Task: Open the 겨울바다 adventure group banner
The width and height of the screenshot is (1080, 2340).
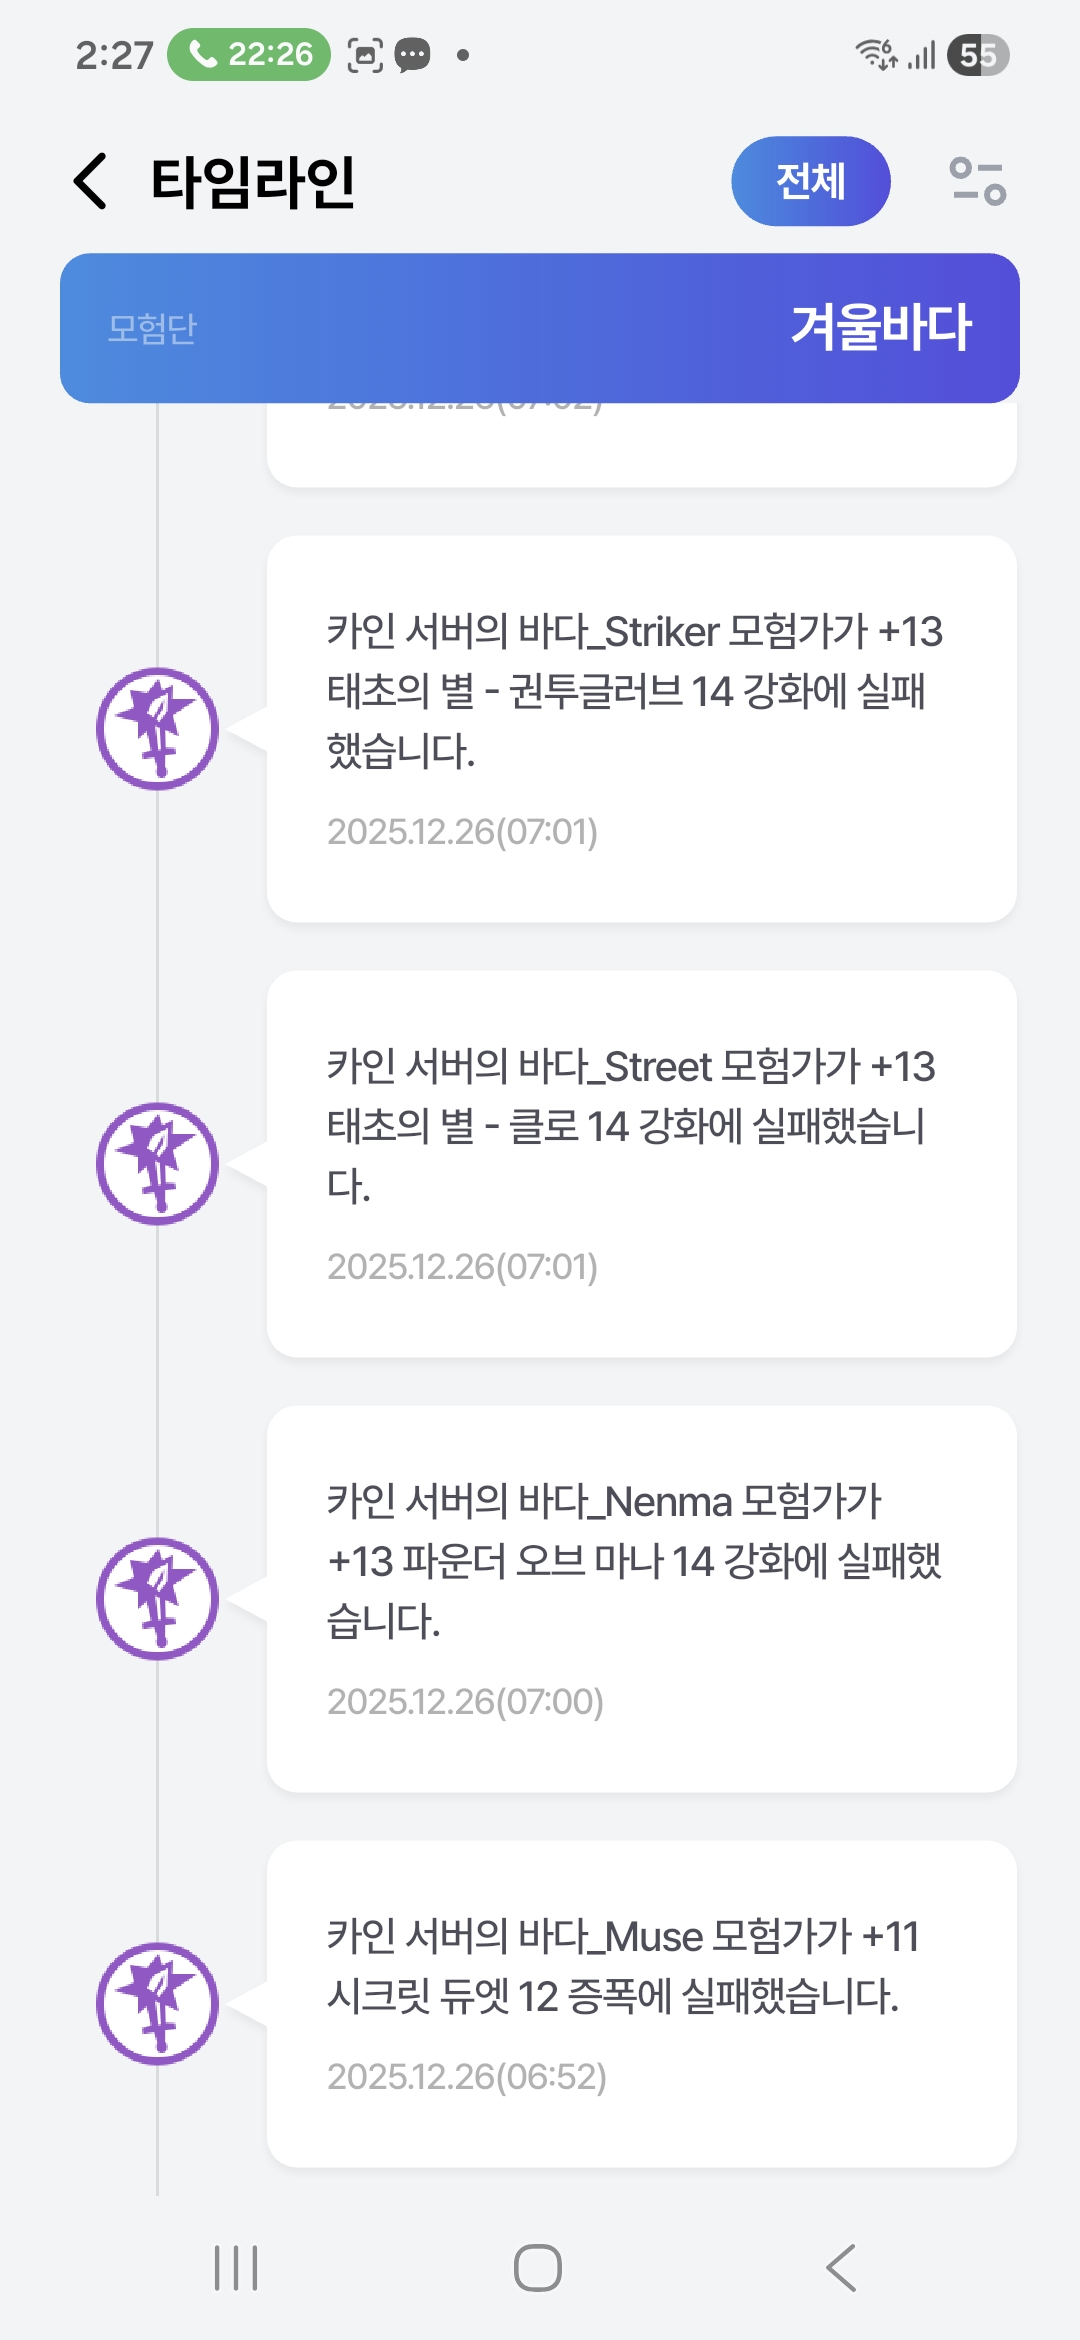Action: [881, 327]
